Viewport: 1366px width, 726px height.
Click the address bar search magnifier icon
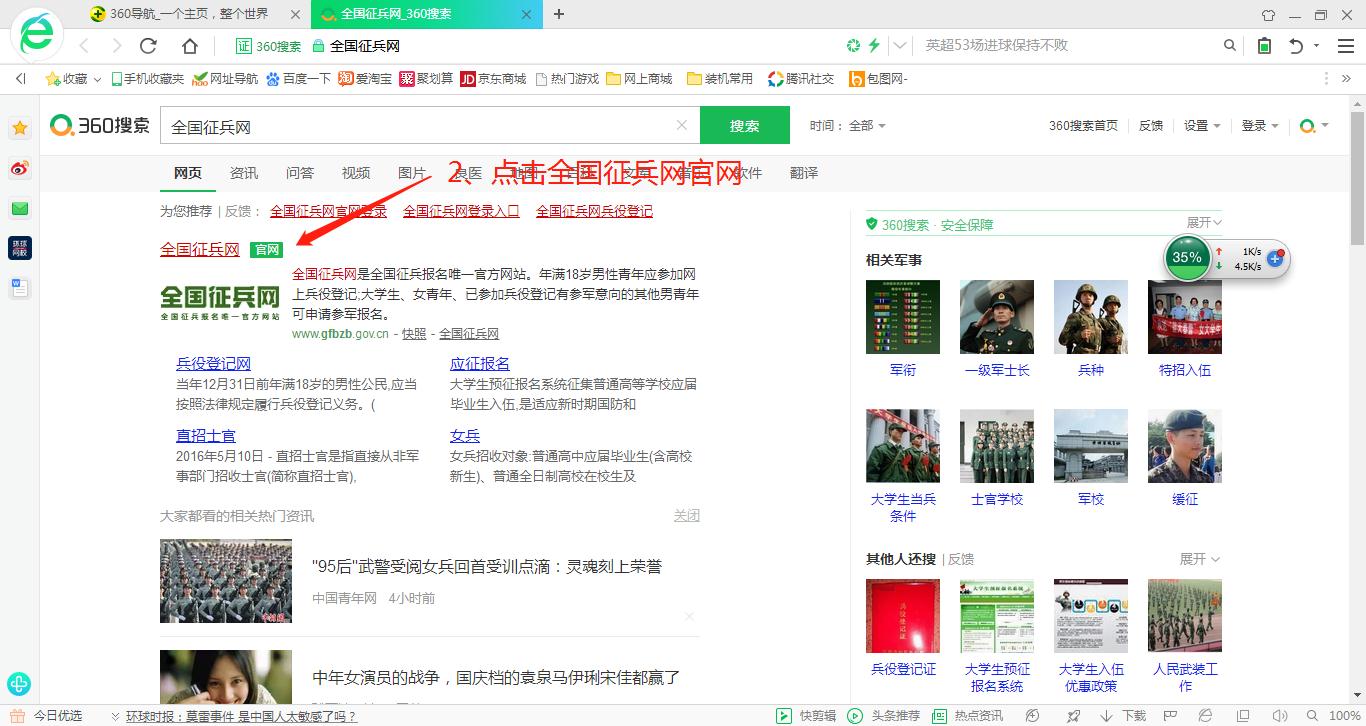pyautogui.click(x=1231, y=46)
